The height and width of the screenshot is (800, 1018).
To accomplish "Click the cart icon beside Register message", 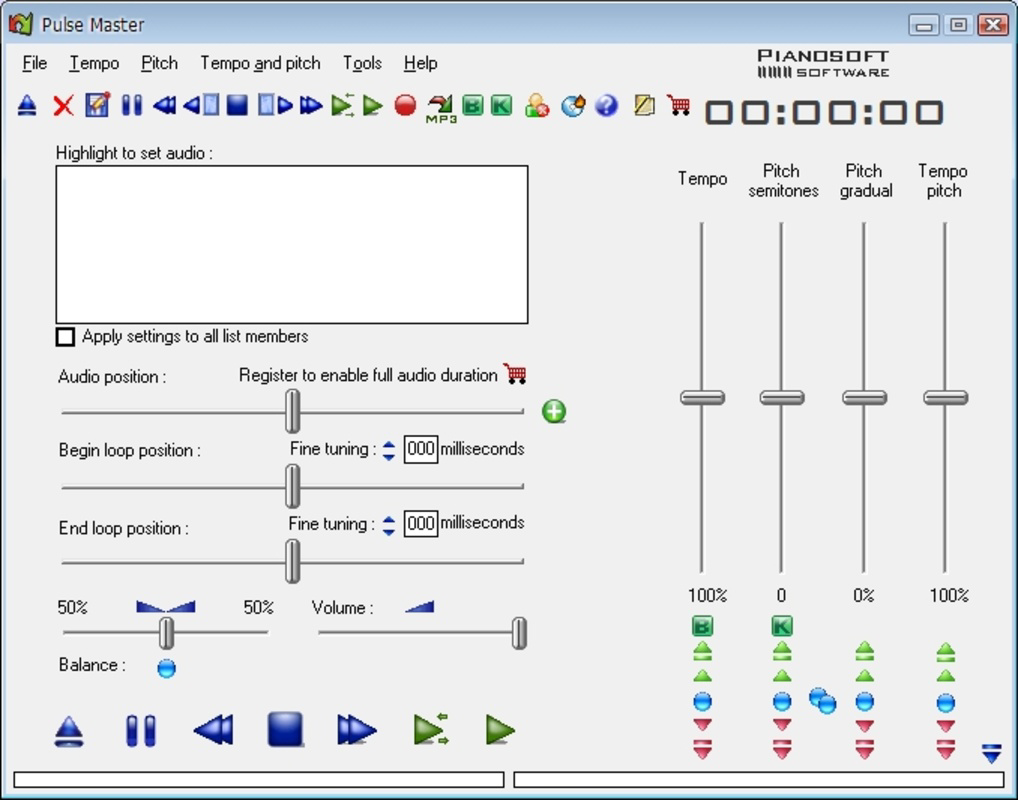I will click(x=515, y=373).
